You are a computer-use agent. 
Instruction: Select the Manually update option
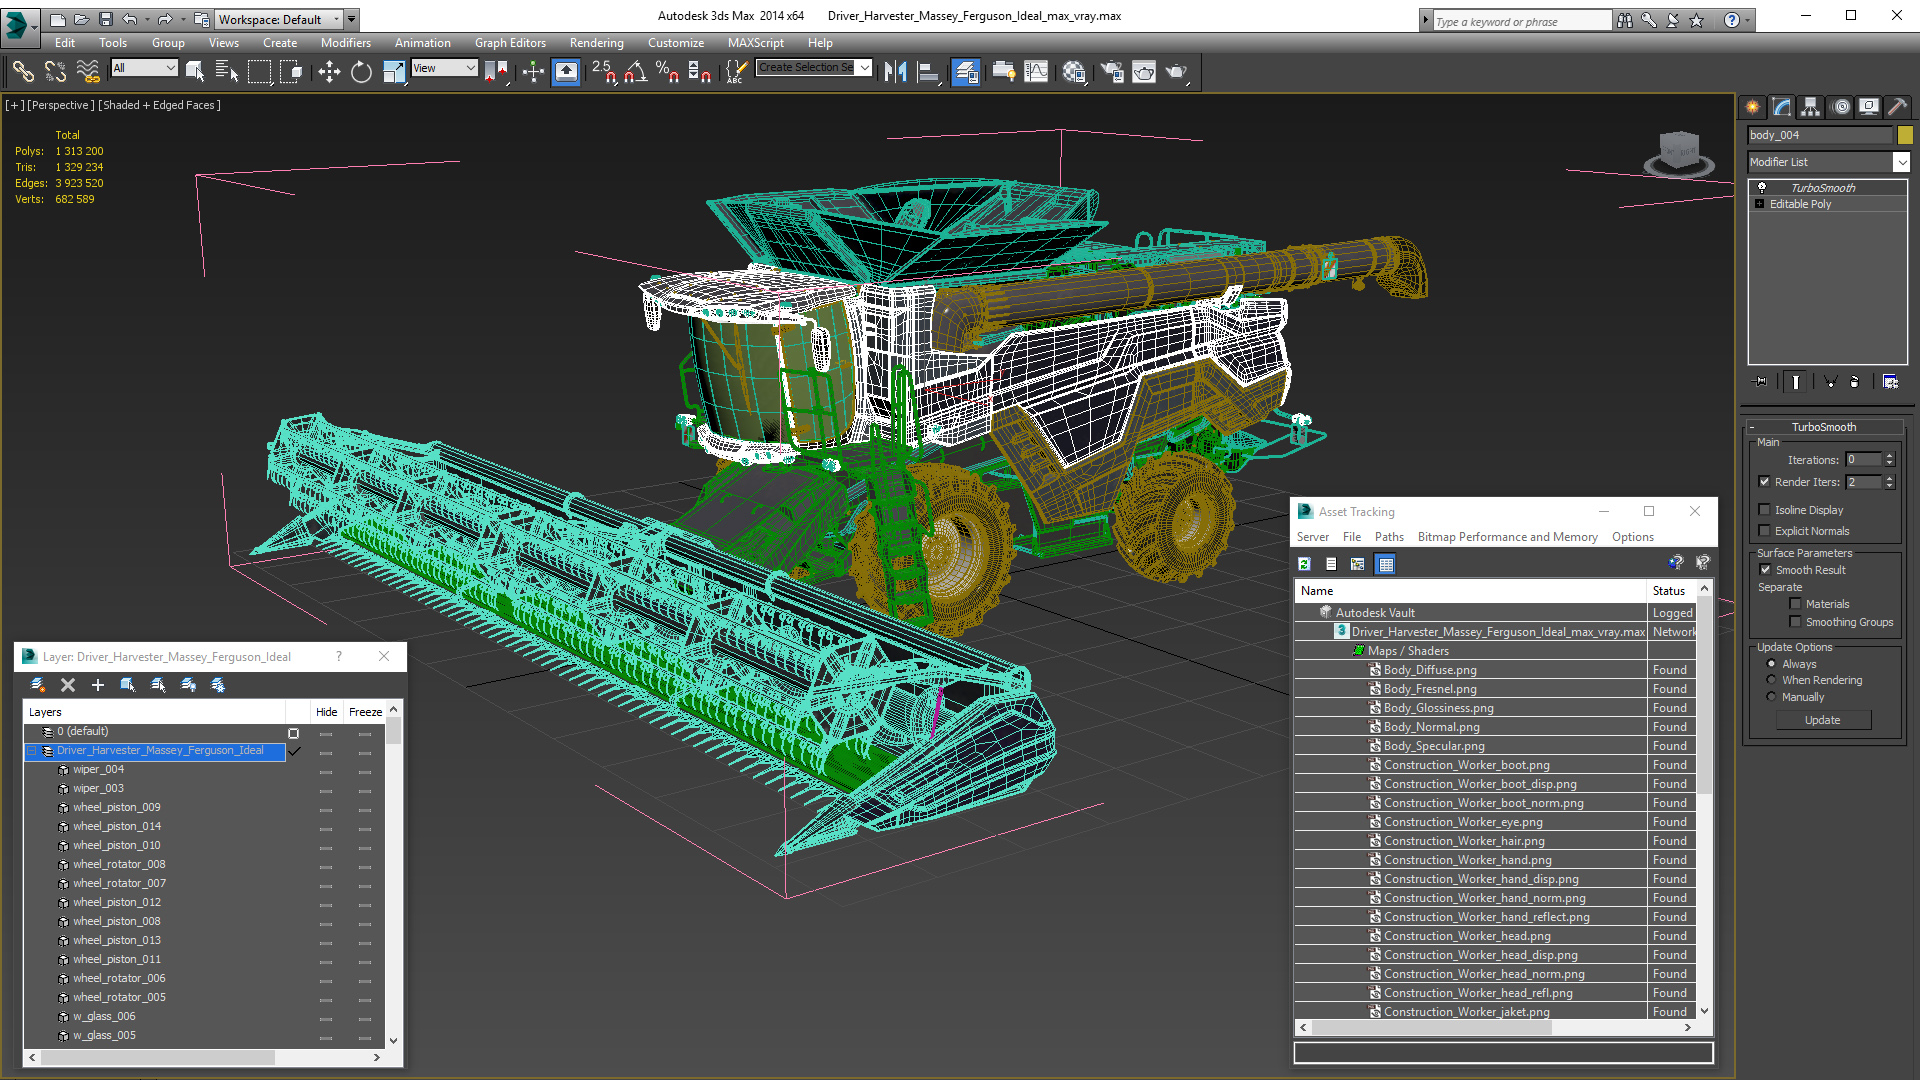1772,697
